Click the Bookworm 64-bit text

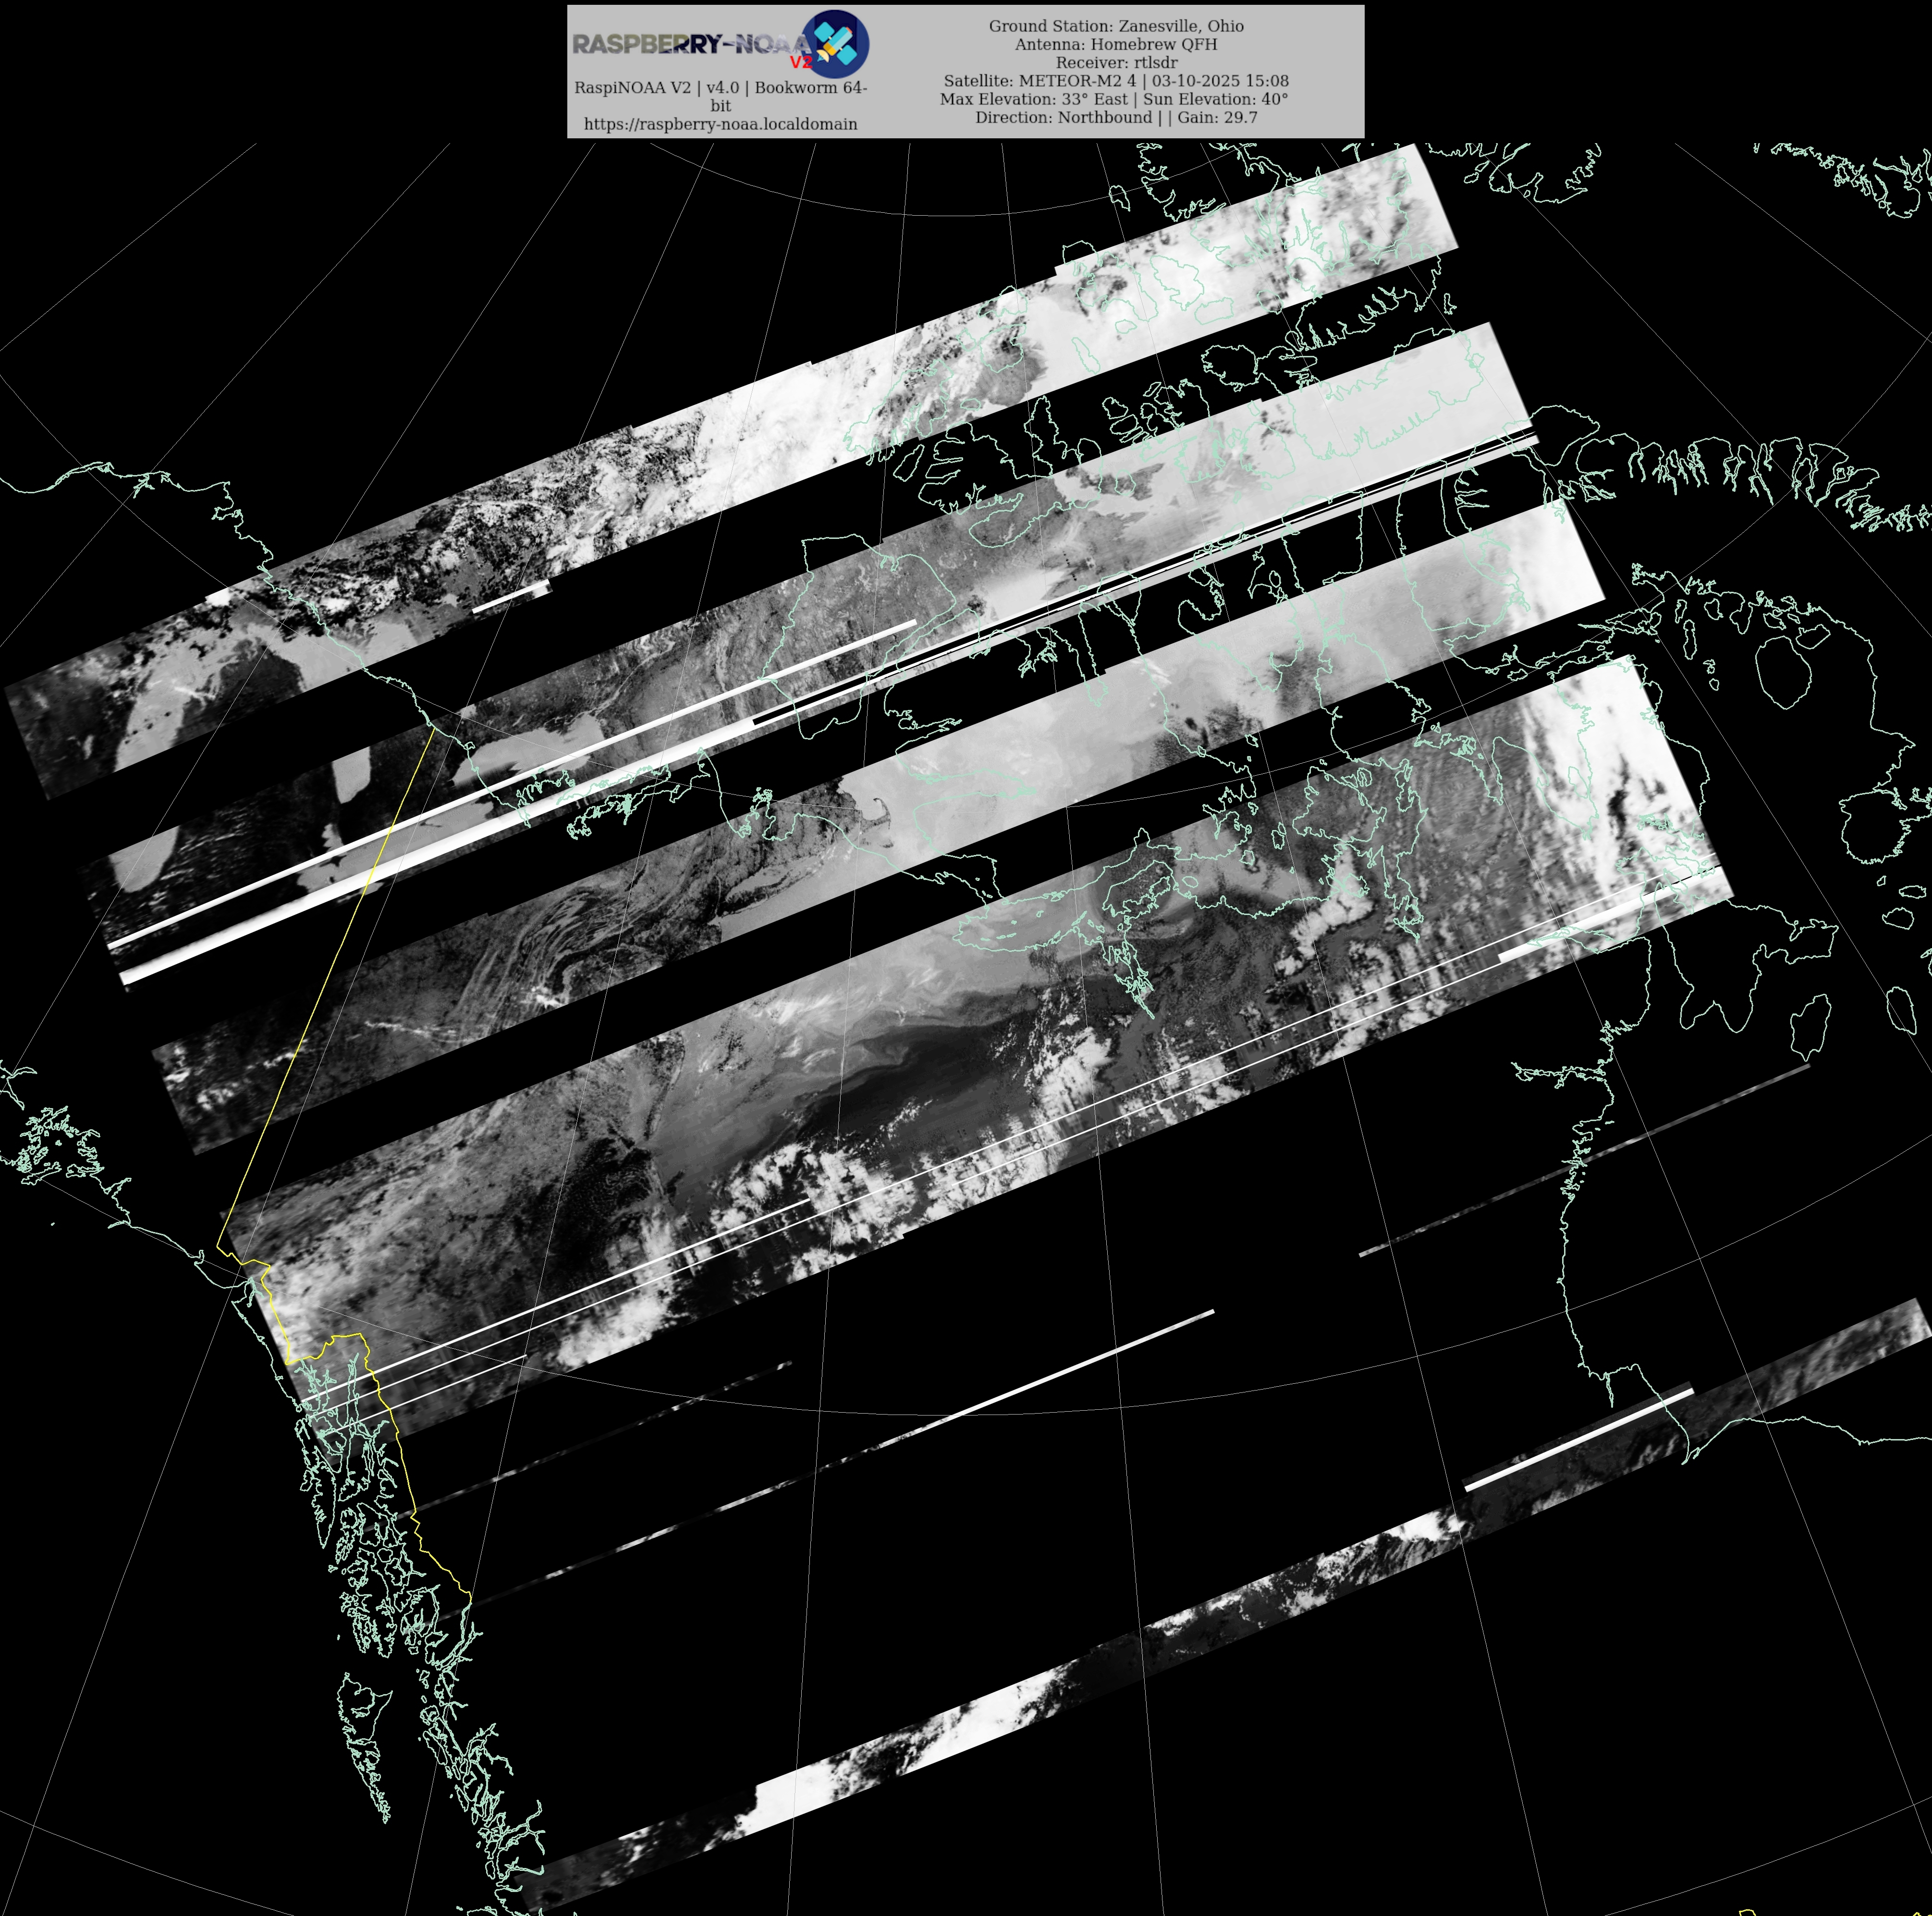click(810, 88)
